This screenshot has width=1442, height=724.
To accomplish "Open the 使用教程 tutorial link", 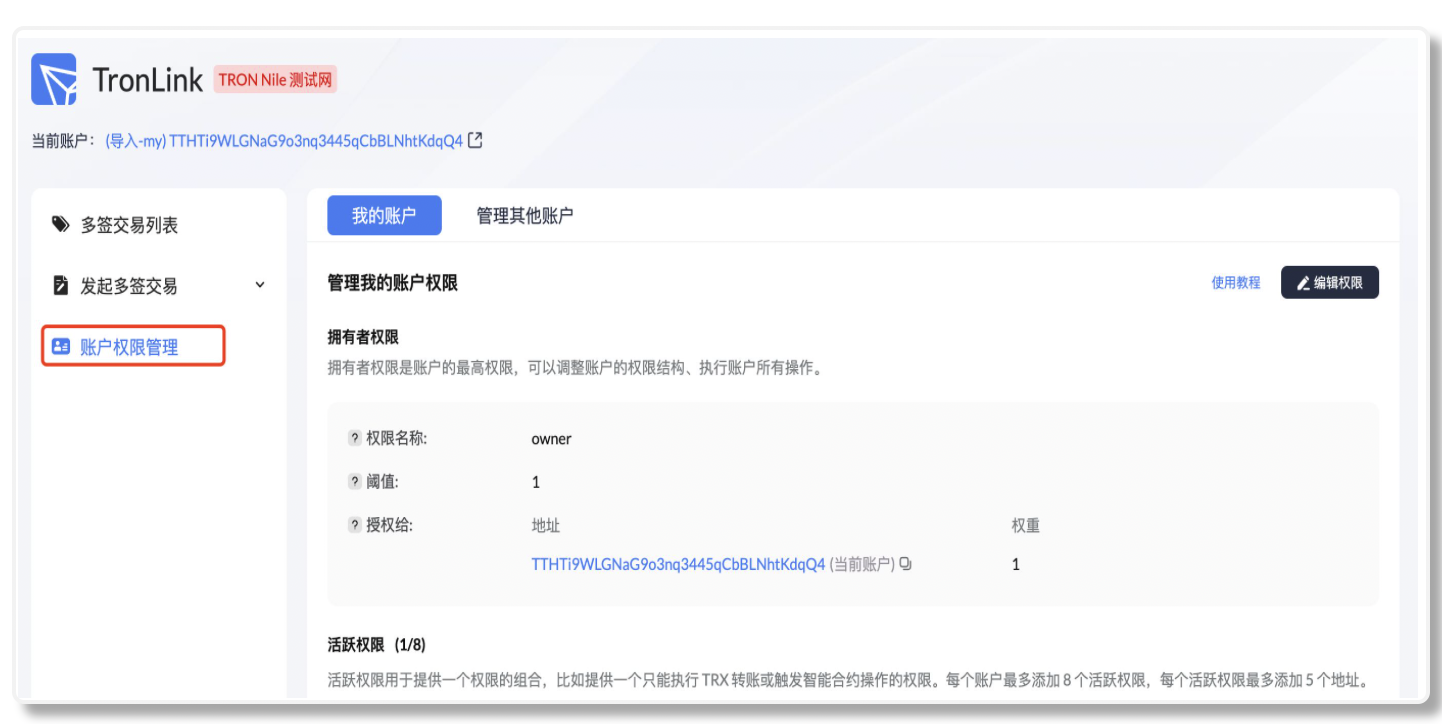I will click(x=1236, y=283).
